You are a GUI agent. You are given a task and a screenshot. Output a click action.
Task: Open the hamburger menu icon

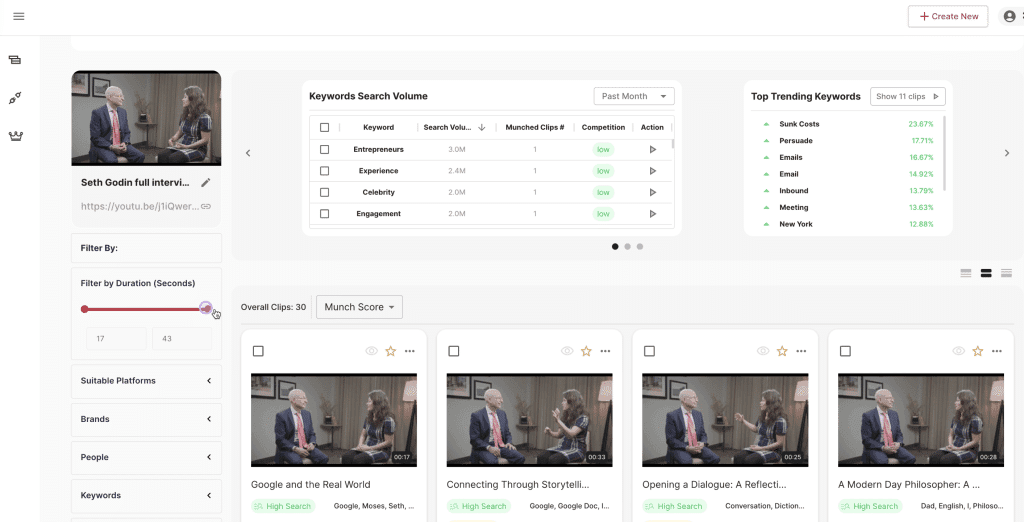pyautogui.click(x=19, y=16)
